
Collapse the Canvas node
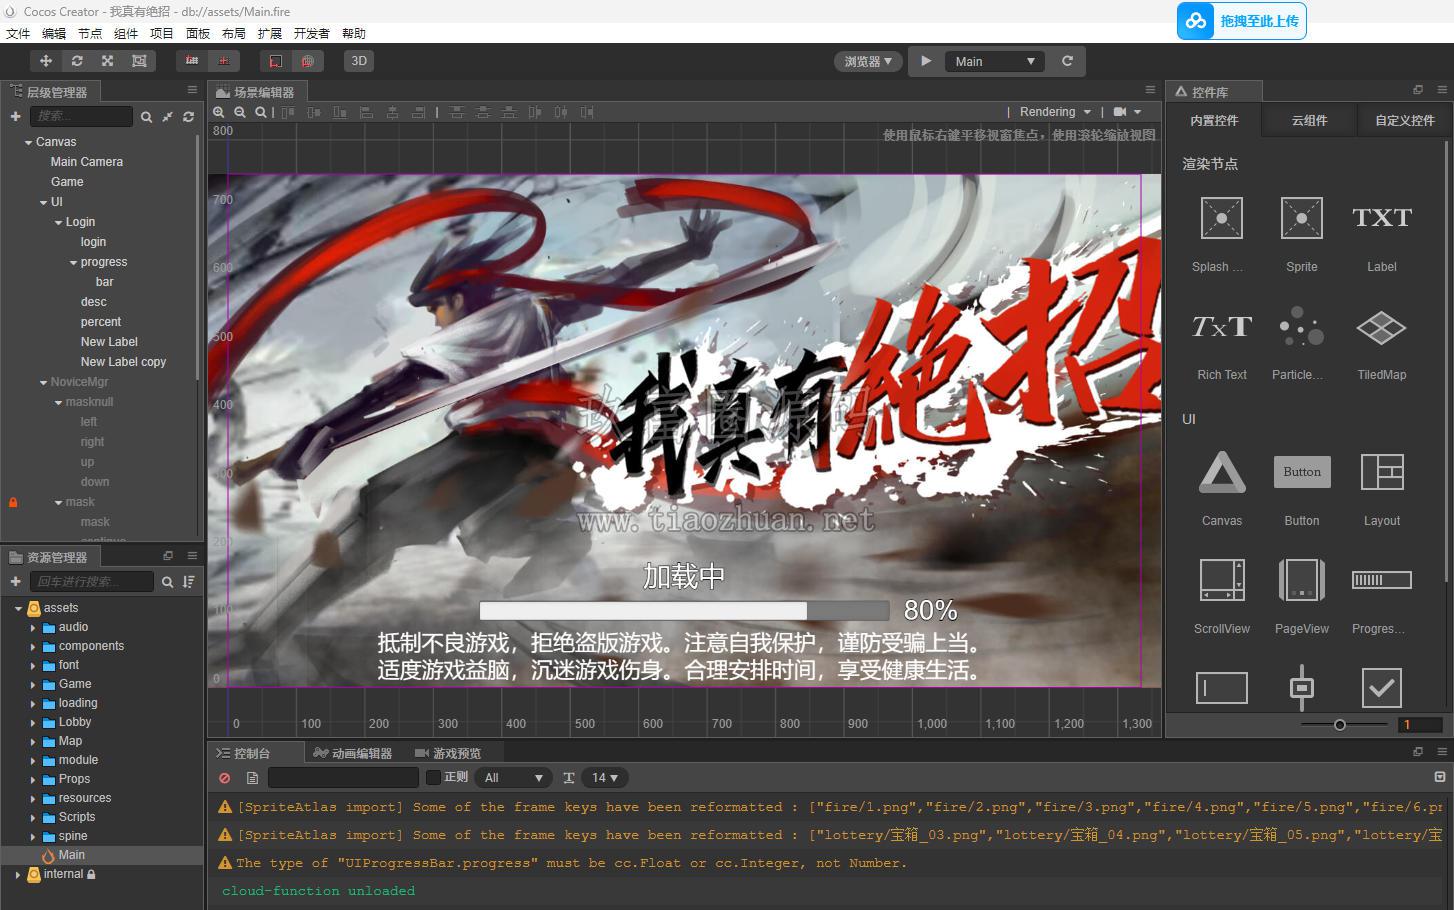(x=28, y=143)
